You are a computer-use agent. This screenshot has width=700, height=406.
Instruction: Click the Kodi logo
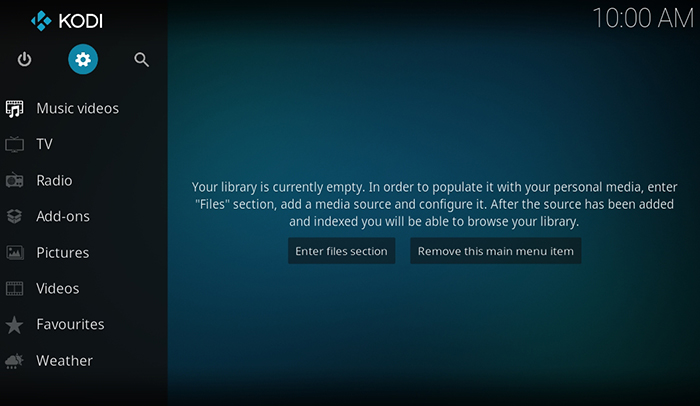pyautogui.click(x=67, y=21)
